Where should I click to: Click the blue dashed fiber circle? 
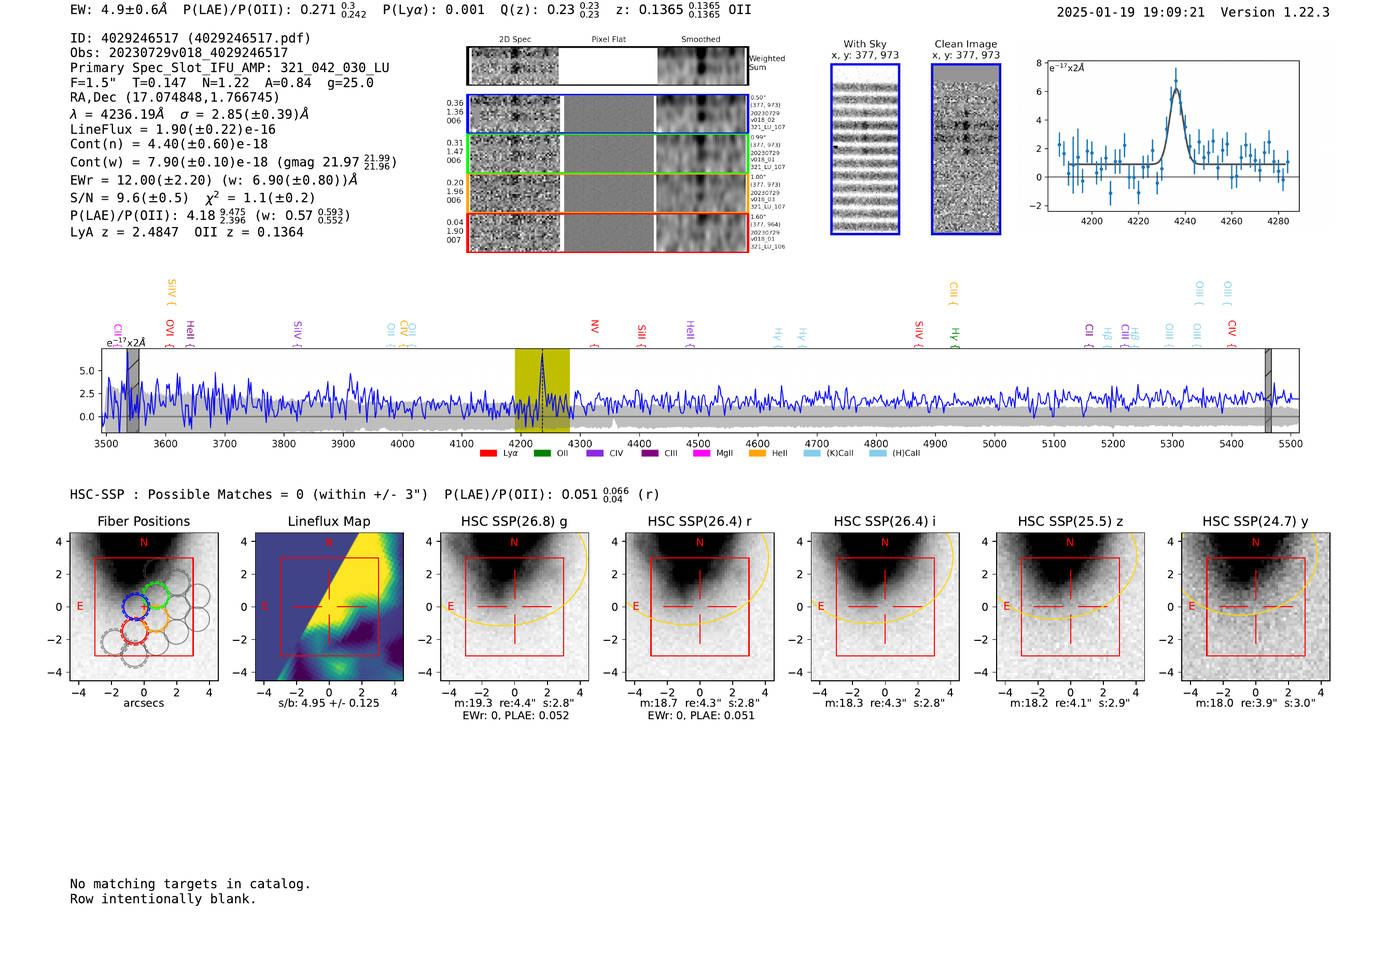tap(137, 606)
